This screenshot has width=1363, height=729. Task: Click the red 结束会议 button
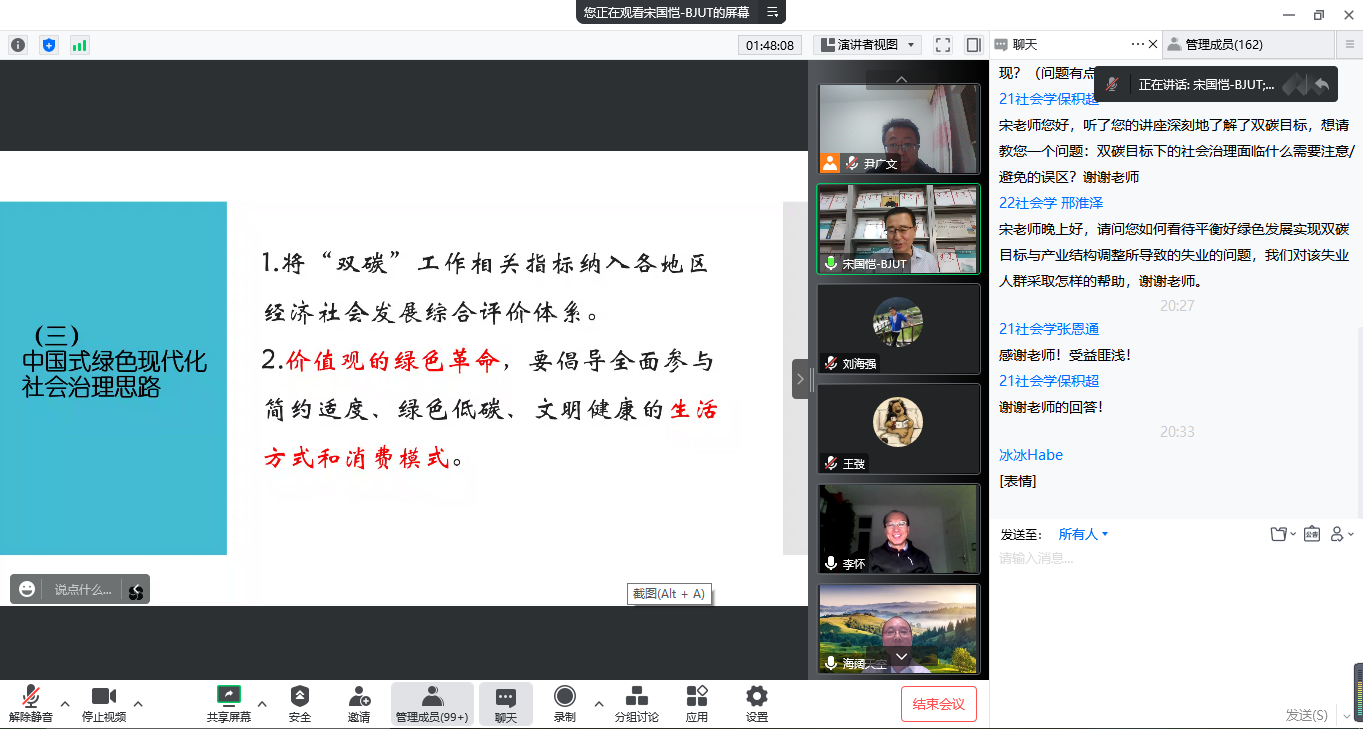pyautogui.click(x=939, y=704)
